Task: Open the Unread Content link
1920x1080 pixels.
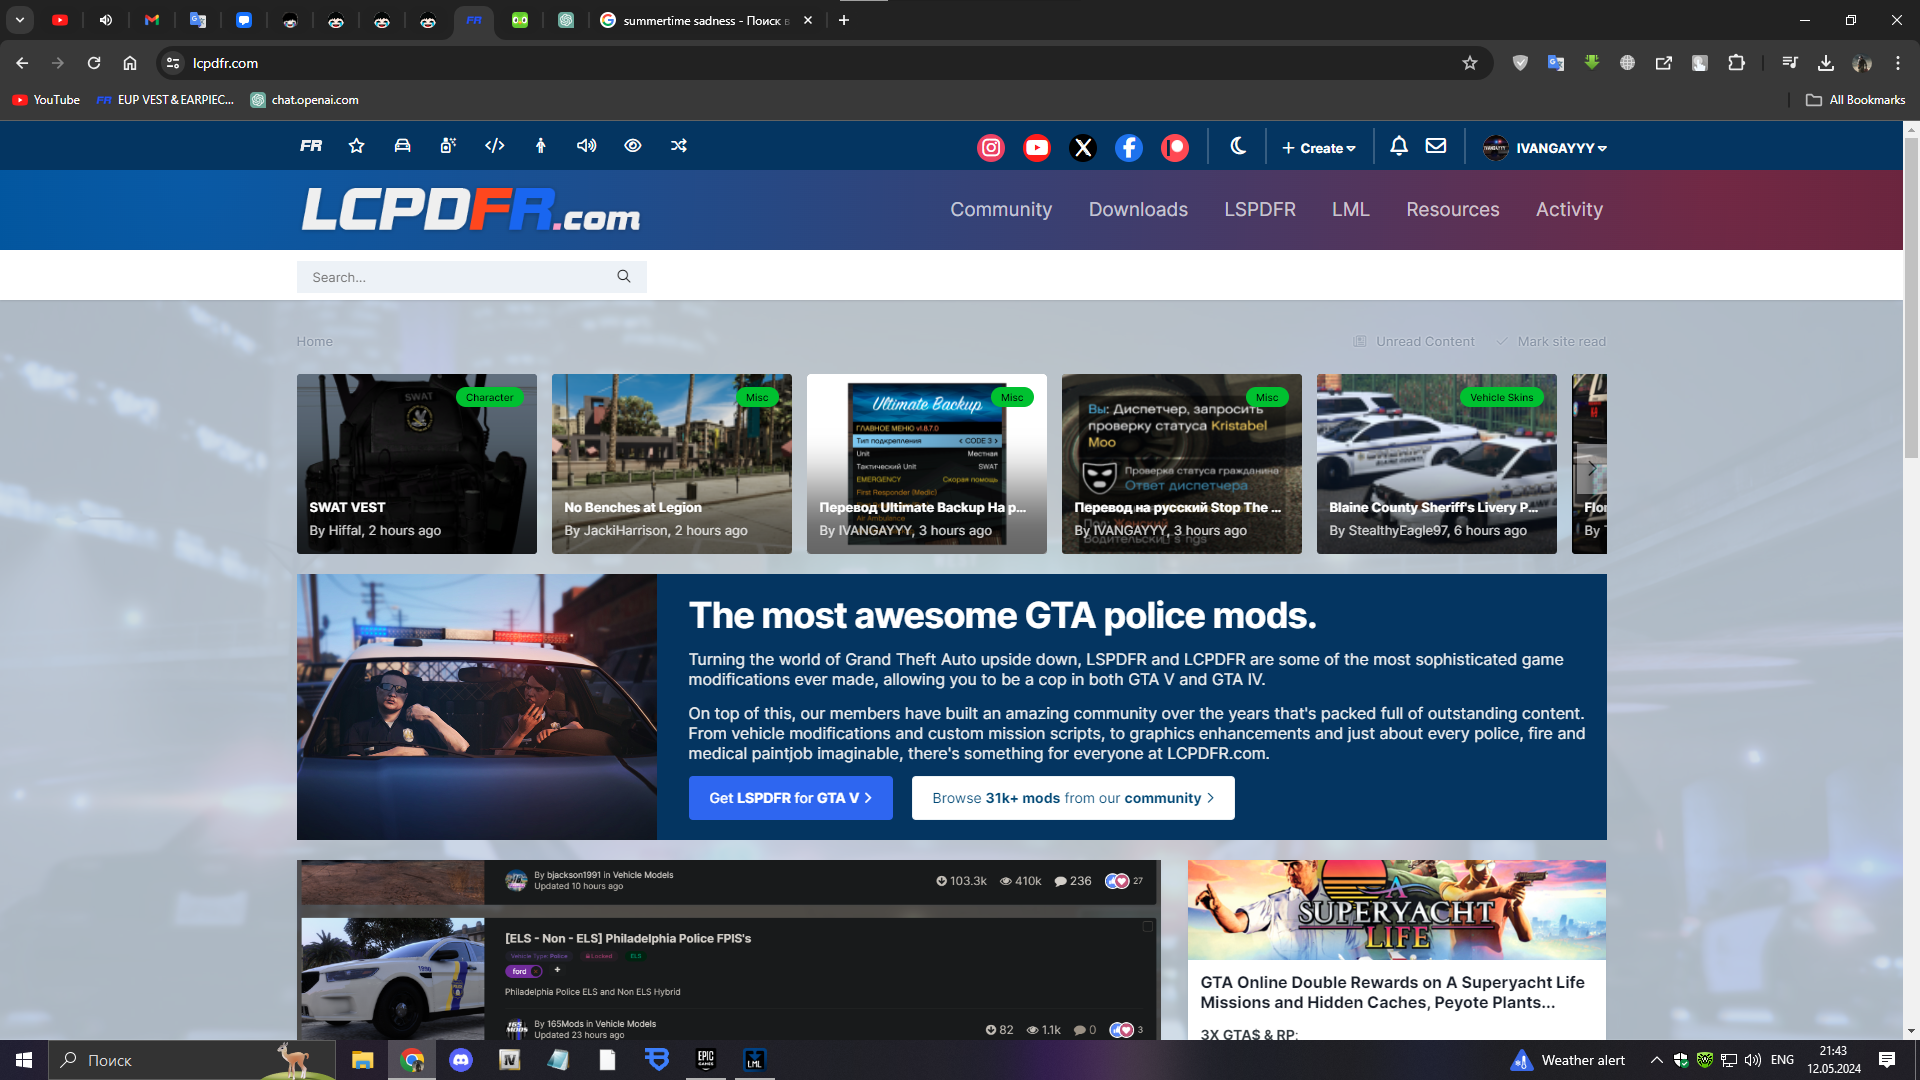Action: (1414, 342)
